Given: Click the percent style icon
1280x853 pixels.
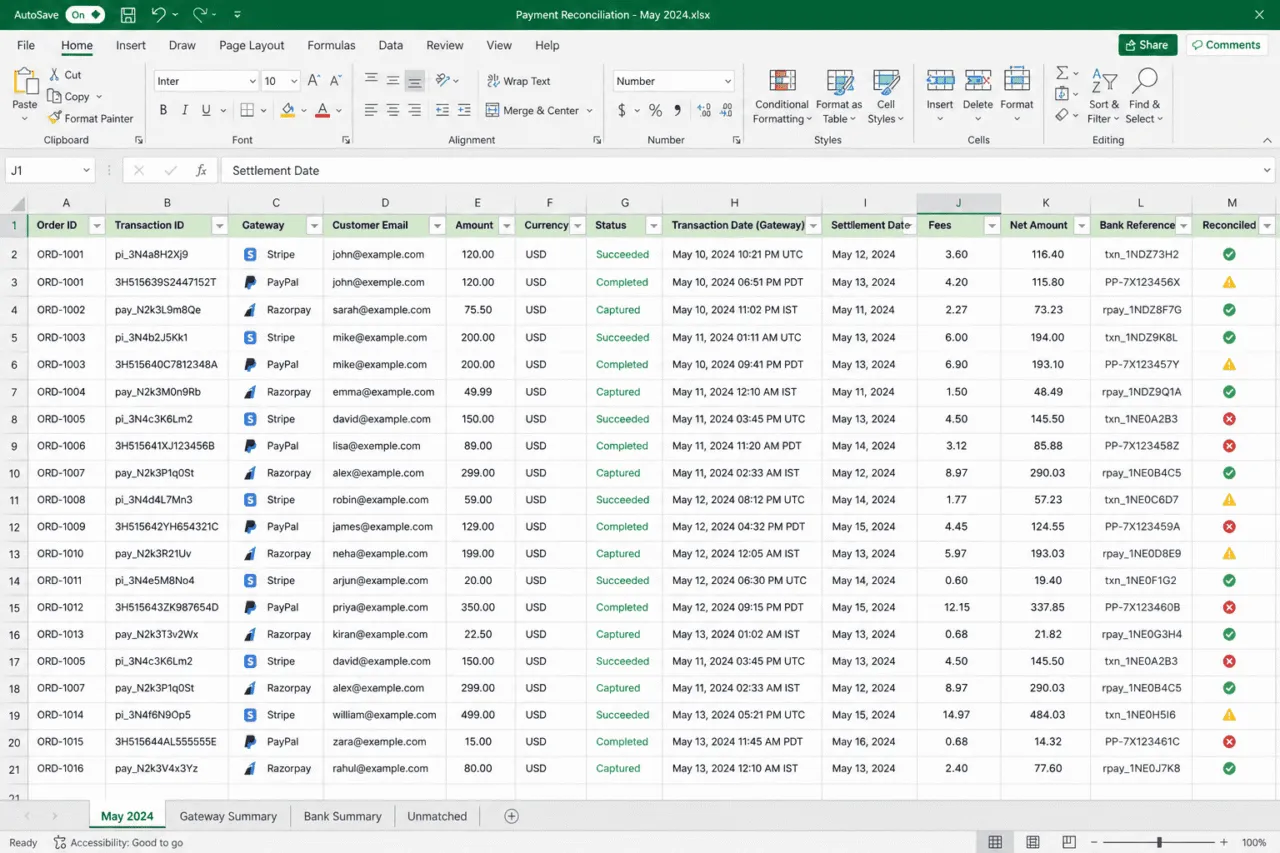Looking at the screenshot, I should (655, 110).
